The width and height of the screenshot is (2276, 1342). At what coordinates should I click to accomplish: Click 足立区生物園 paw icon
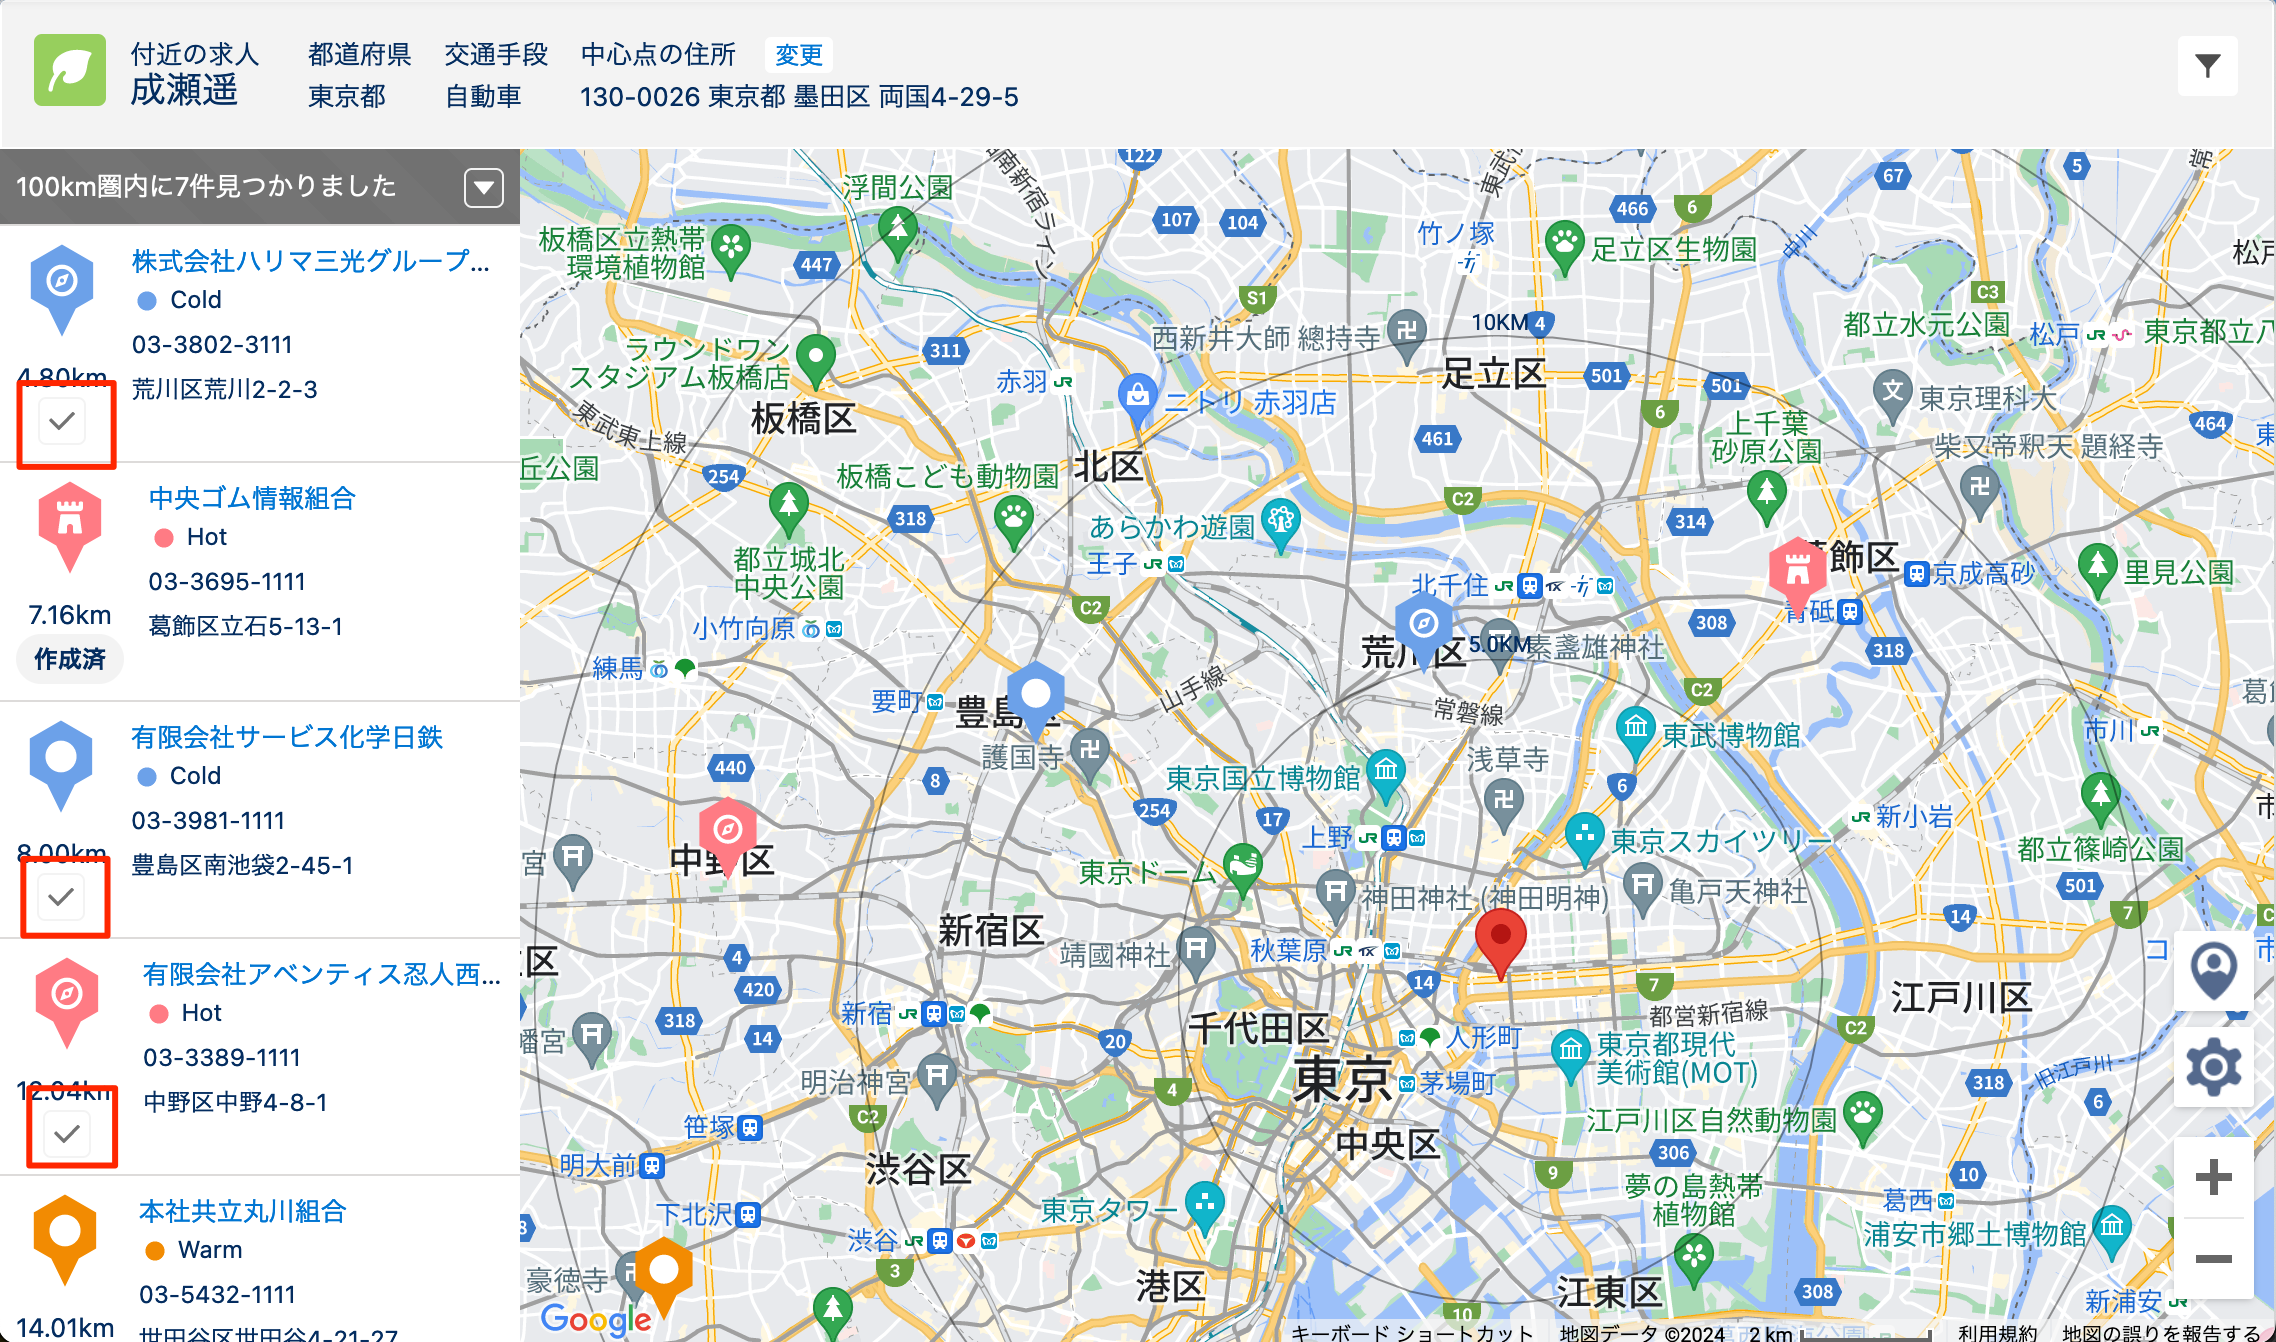point(1565,246)
